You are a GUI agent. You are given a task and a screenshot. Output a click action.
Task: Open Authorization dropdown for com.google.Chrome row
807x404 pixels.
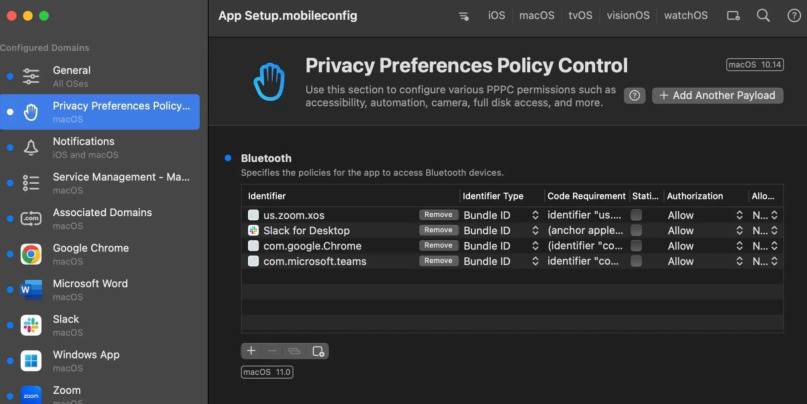pos(705,246)
